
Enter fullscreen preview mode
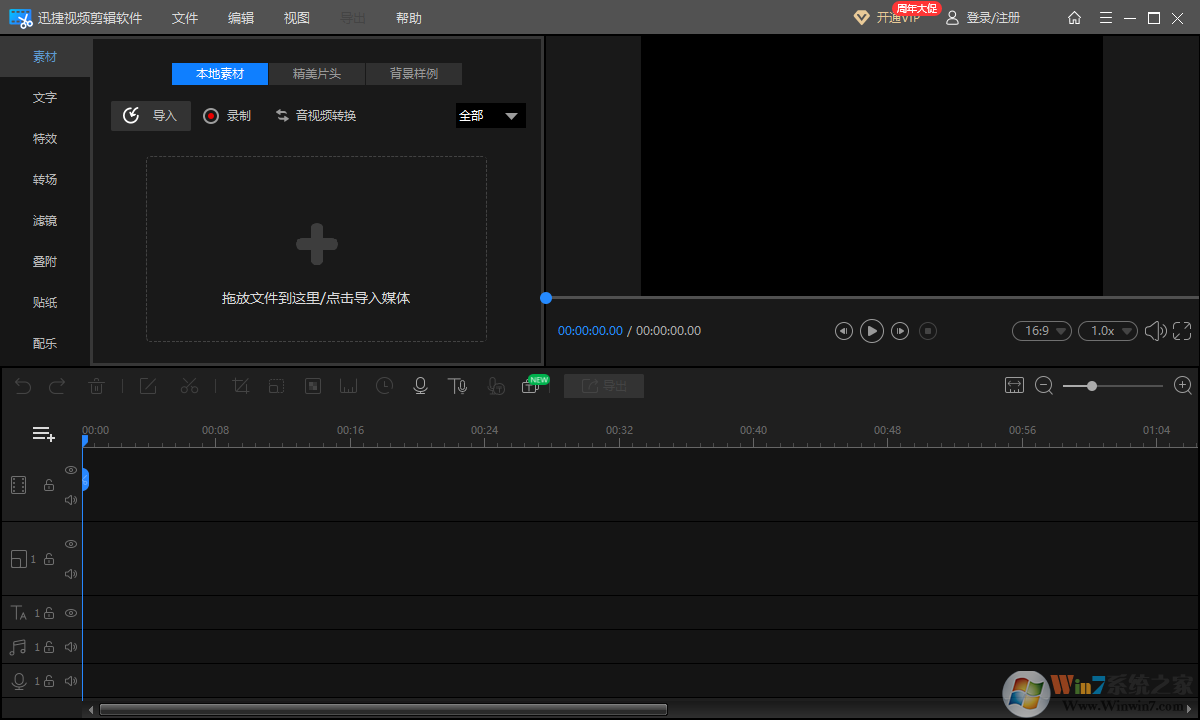pos(1182,330)
